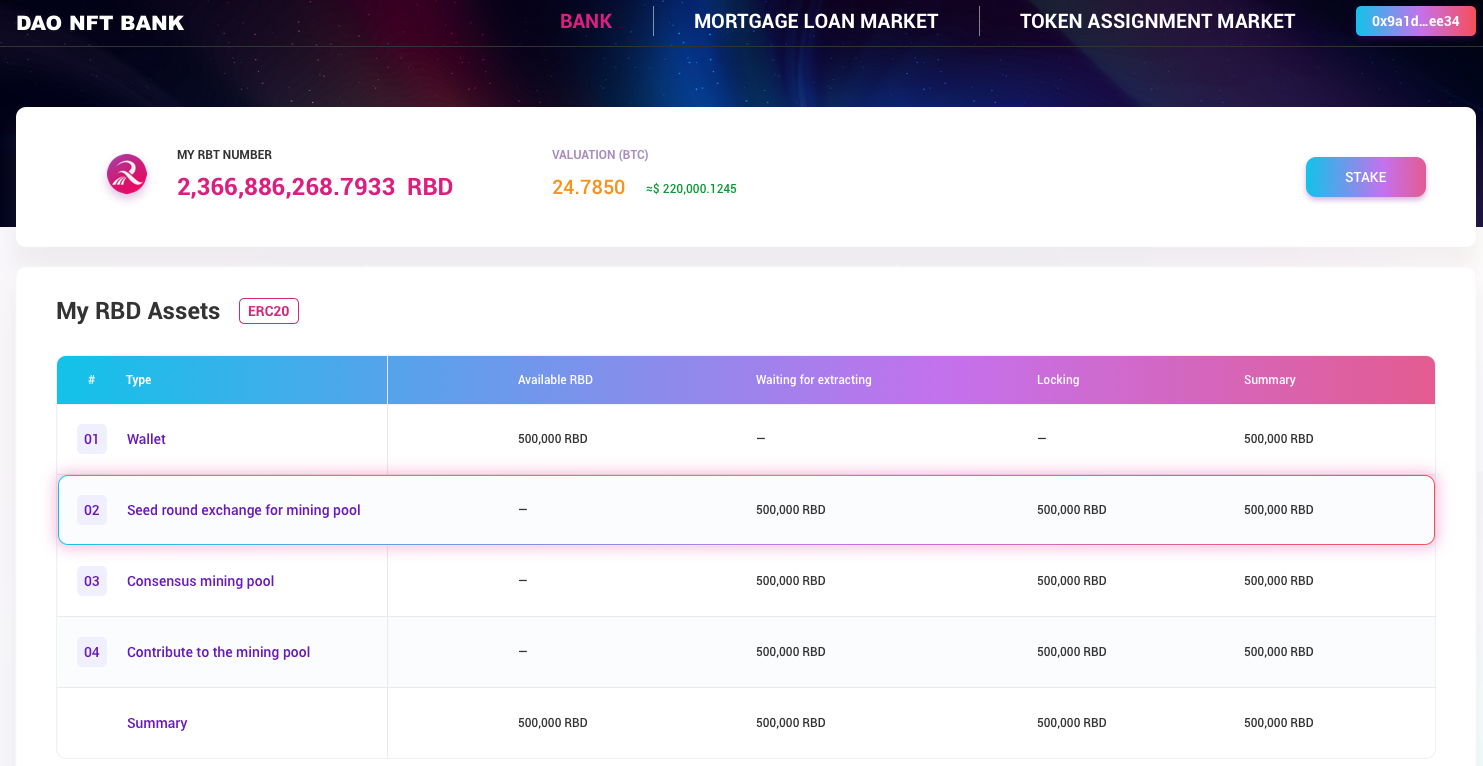Click Contribute row Waiting for extracting value
The width and height of the screenshot is (1483, 766).
tap(791, 652)
